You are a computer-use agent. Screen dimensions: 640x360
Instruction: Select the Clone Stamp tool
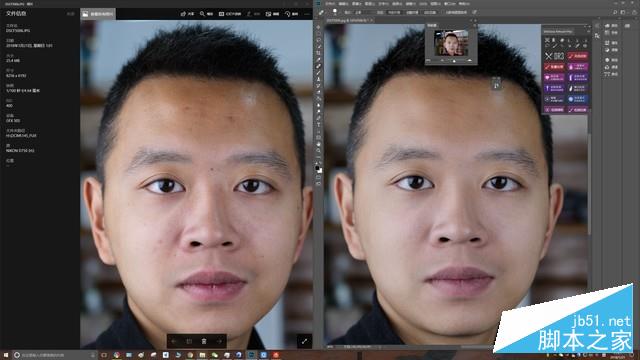point(319,79)
